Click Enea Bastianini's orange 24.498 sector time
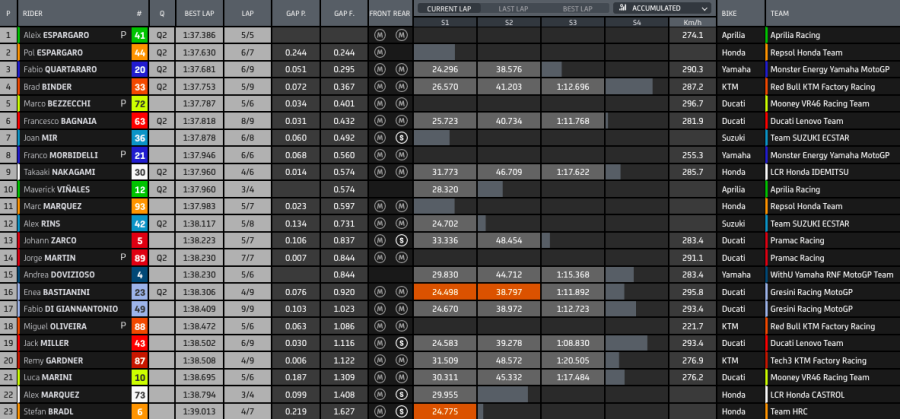900x419 pixels. [x=445, y=292]
